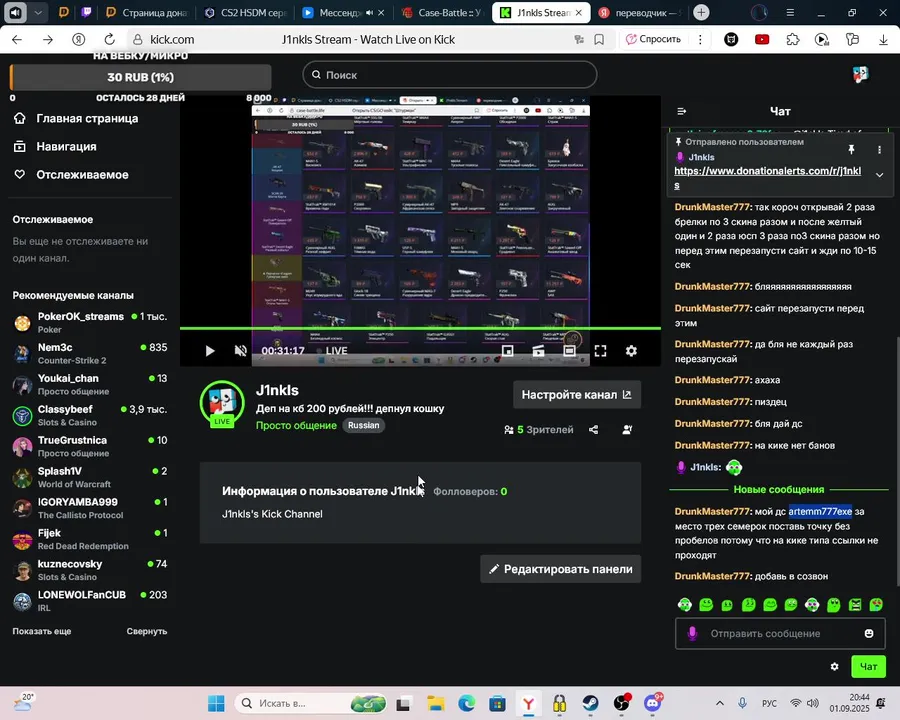This screenshot has width=900, height=720.
Task: Open J1nkls channel avatar
Action: (222, 402)
